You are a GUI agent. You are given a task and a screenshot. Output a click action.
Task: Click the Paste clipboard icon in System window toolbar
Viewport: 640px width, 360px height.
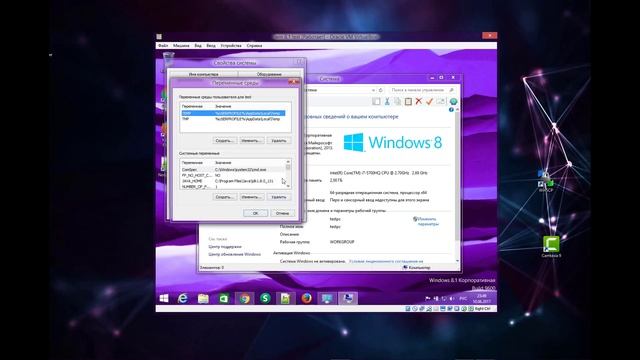(408, 101)
